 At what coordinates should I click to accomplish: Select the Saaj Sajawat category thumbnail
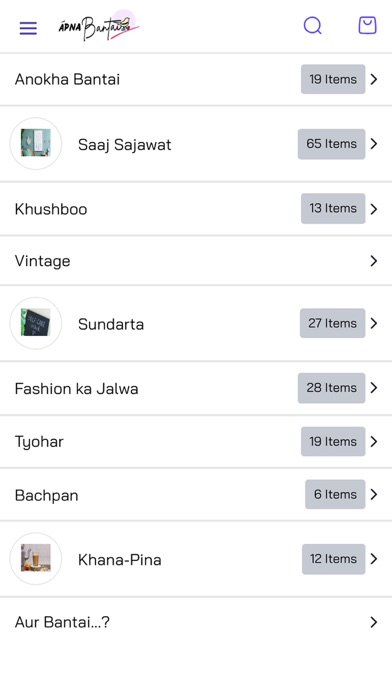pyautogui.click(x=36, y=143)
